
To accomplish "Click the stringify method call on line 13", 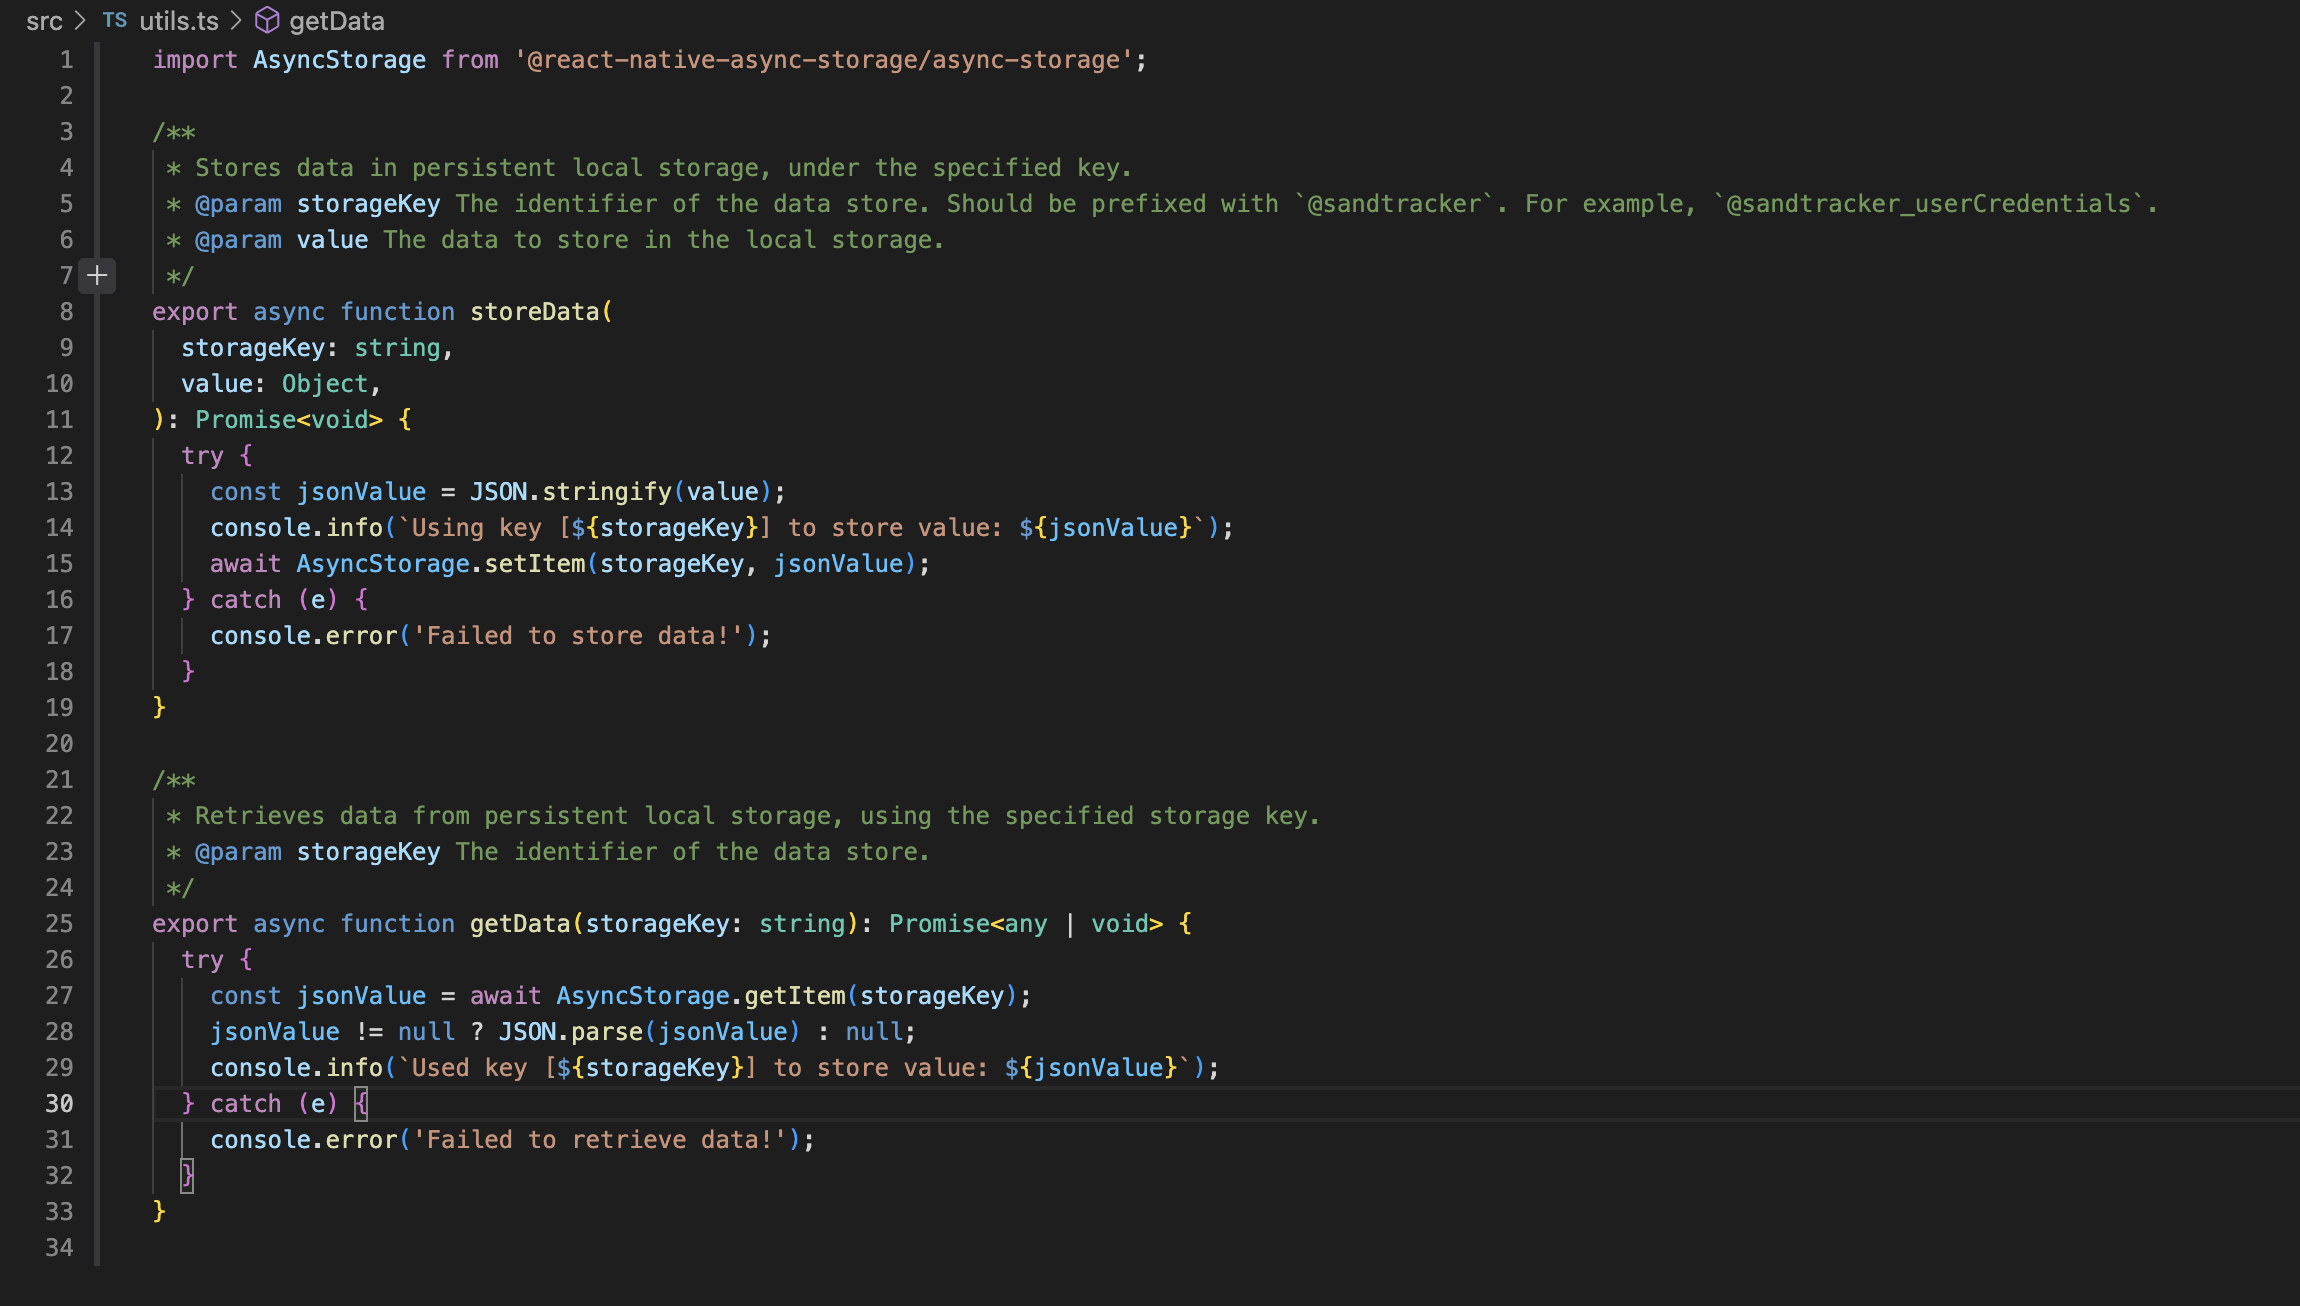I will coord(606,492).
